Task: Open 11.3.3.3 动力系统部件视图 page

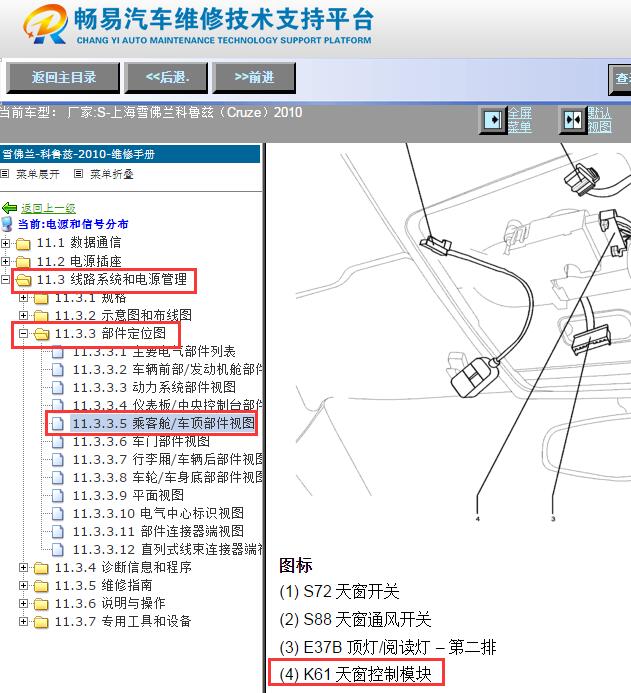Action: [x=154, y=388]
